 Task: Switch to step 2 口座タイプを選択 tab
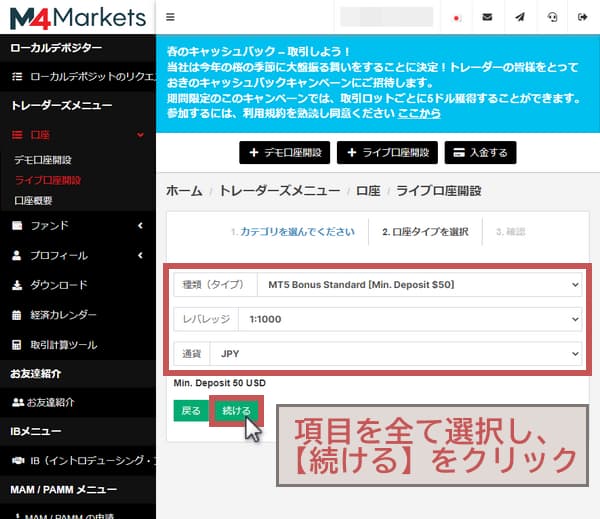425,232
